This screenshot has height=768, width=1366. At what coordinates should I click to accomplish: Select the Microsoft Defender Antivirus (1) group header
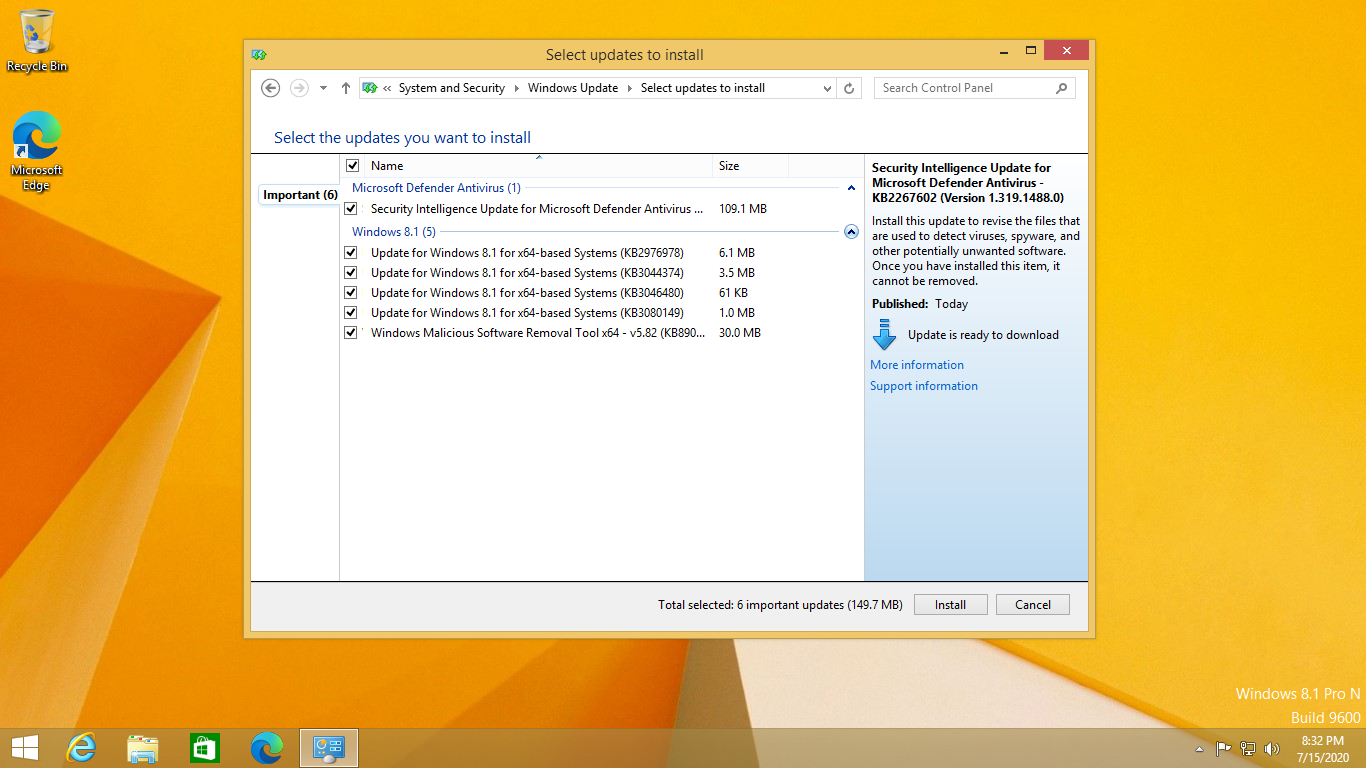pos(436,188)
